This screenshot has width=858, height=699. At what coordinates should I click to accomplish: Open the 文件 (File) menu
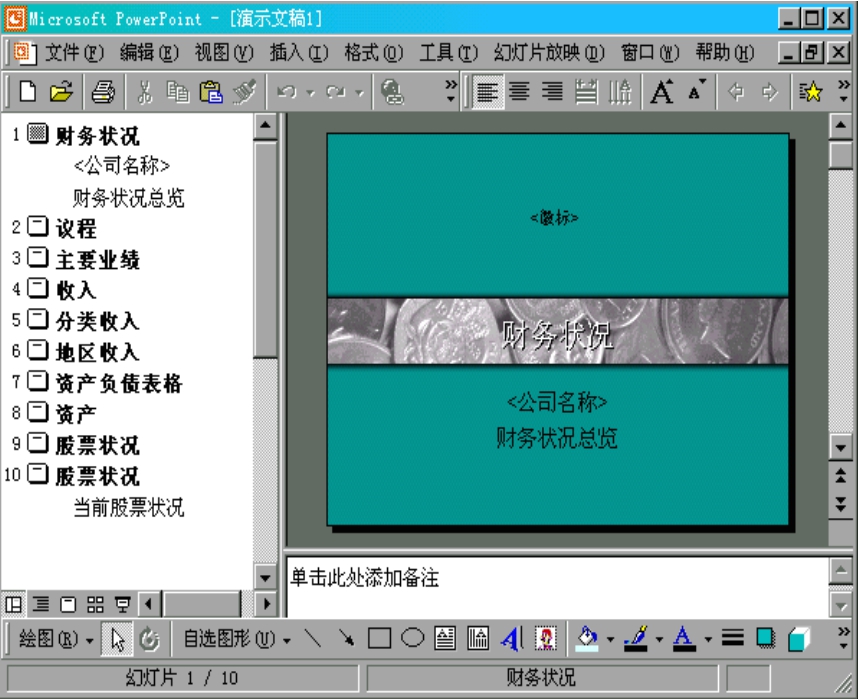(x=74, y=53)
